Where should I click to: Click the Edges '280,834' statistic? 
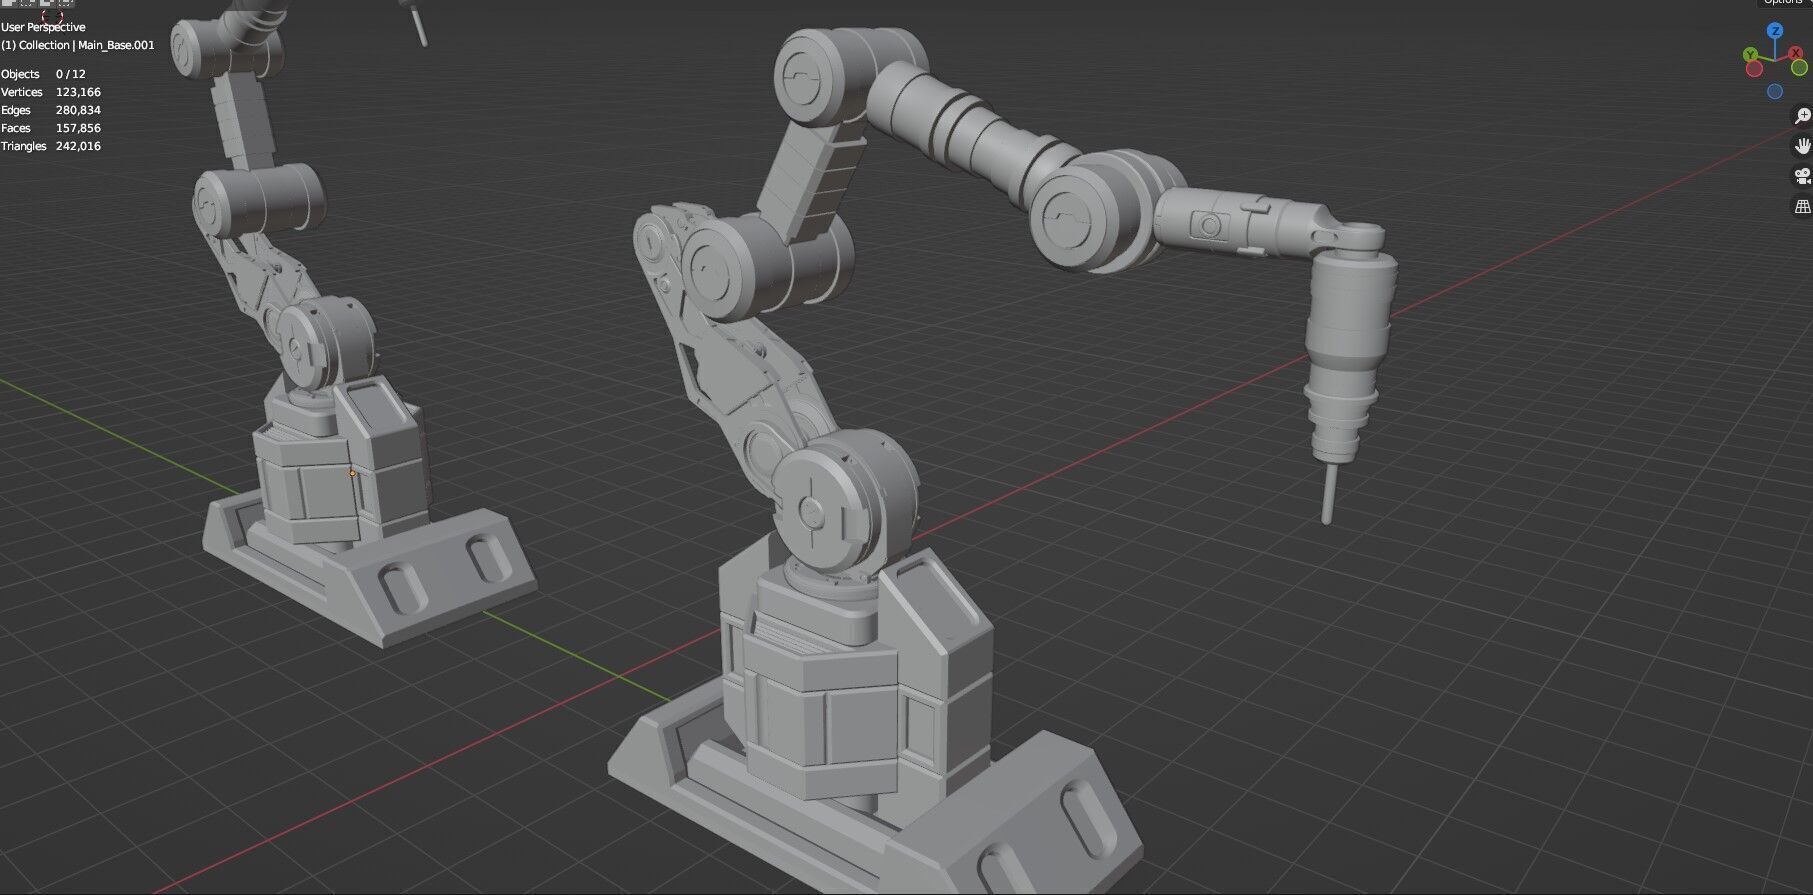[78, 110]
